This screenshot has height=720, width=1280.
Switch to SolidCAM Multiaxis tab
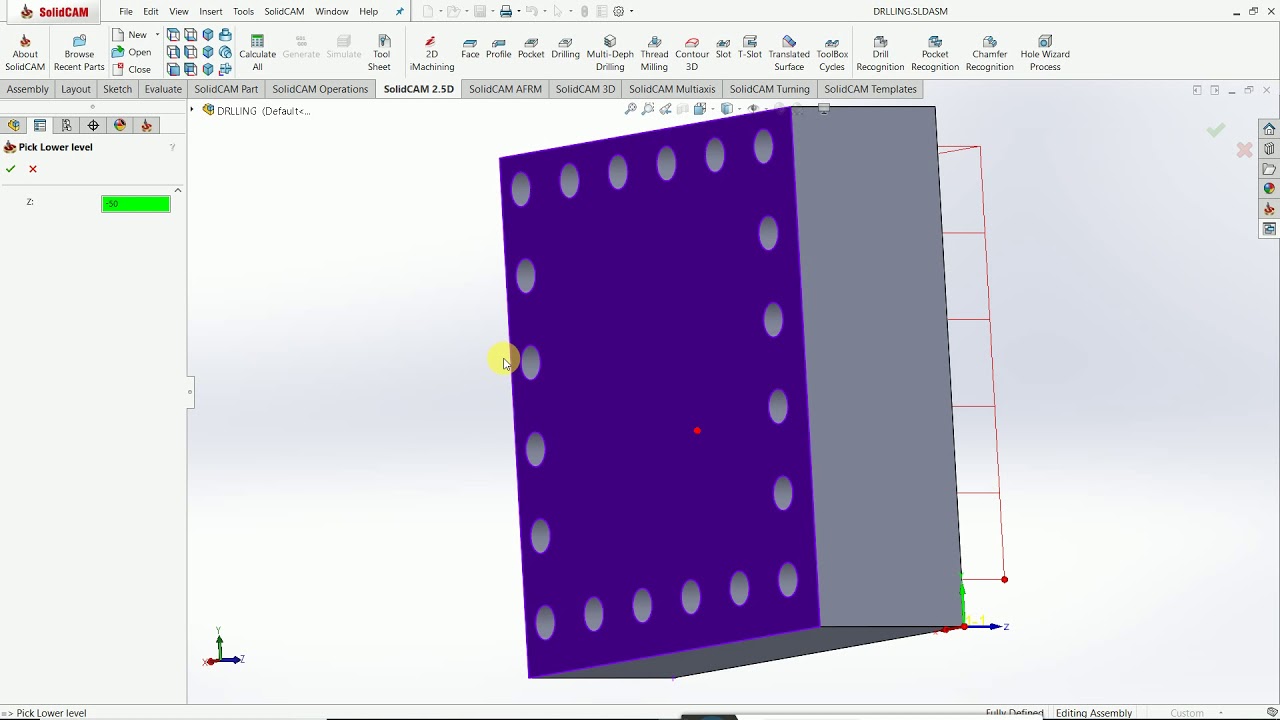(672, 89)
